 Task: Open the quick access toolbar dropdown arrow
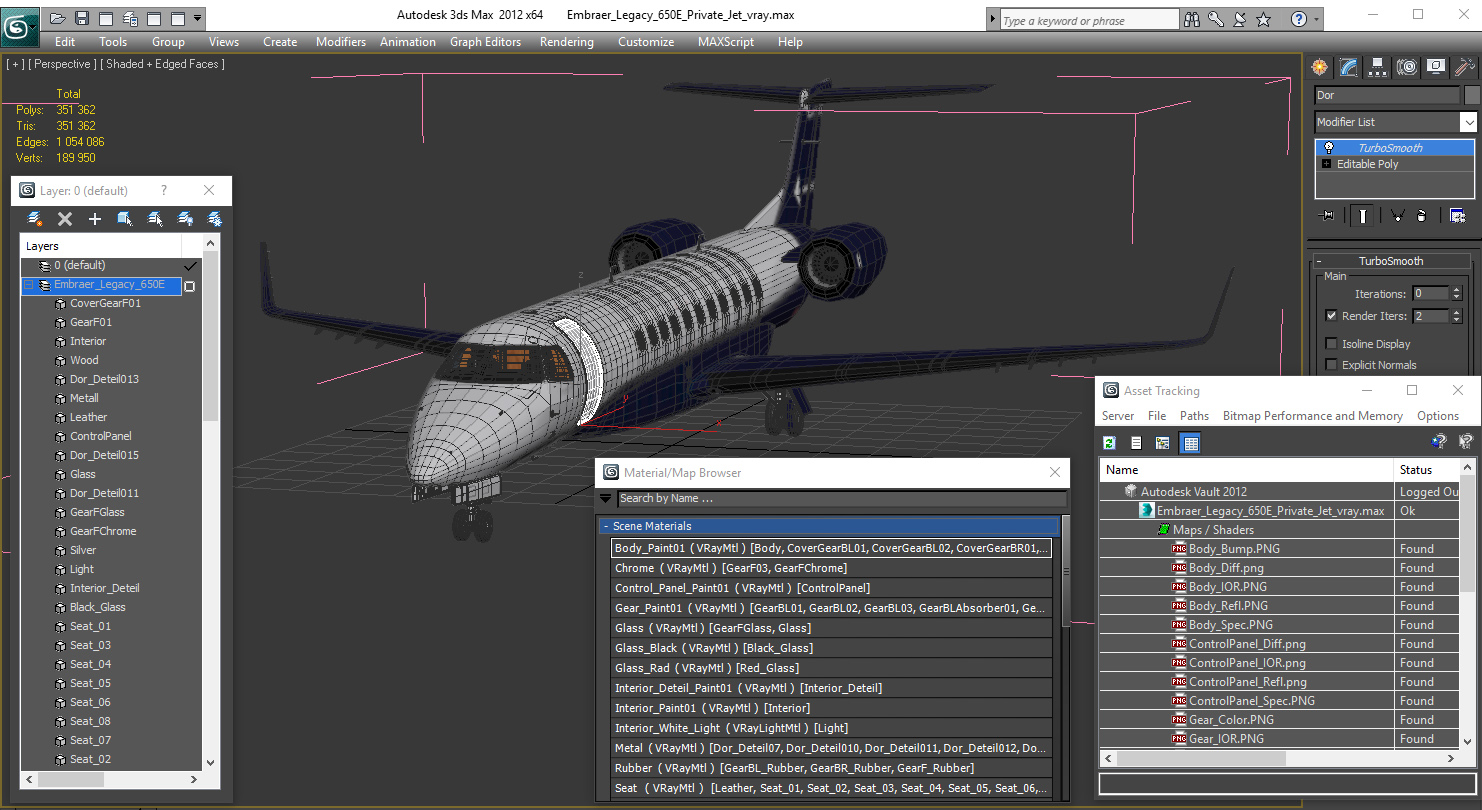[x=197, y=18]
